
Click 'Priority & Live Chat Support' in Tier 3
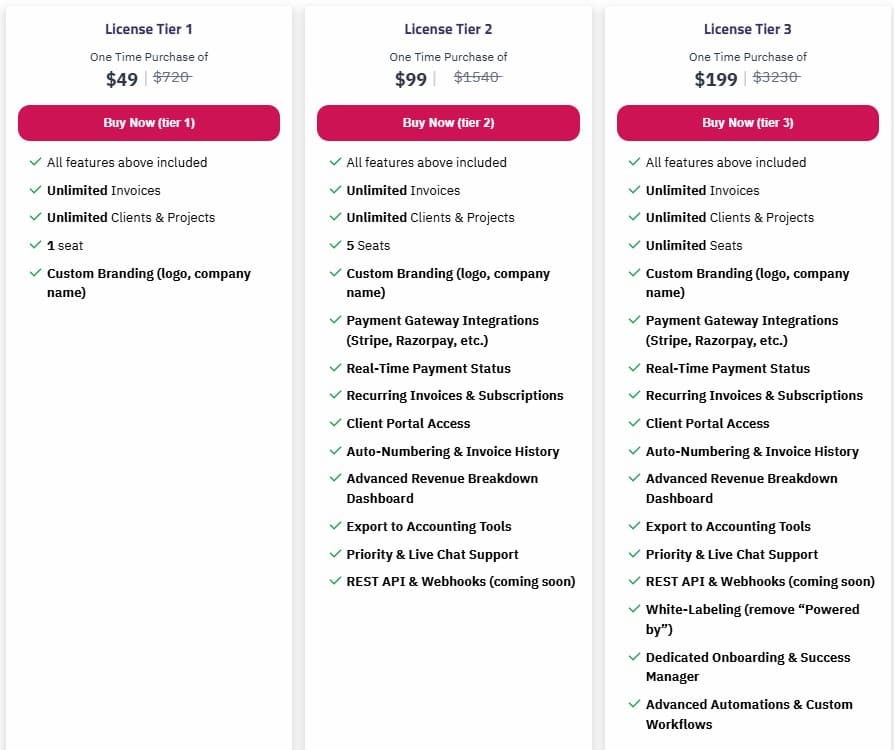(x=731, y=554)
